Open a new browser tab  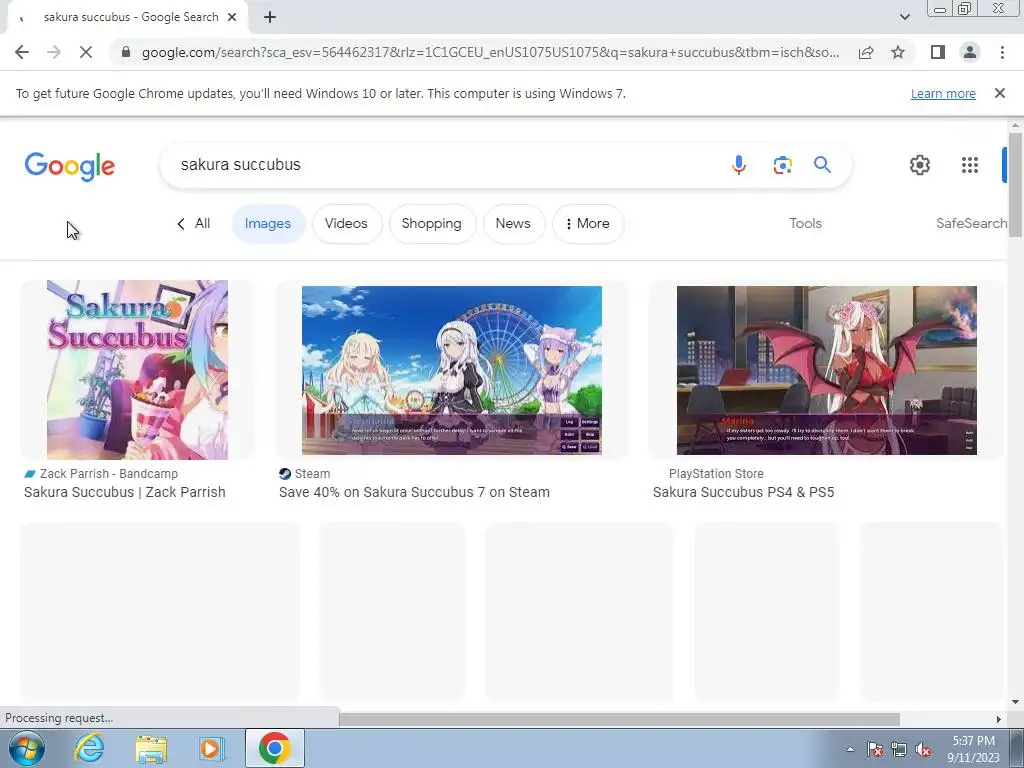click(x=270, y=18)
